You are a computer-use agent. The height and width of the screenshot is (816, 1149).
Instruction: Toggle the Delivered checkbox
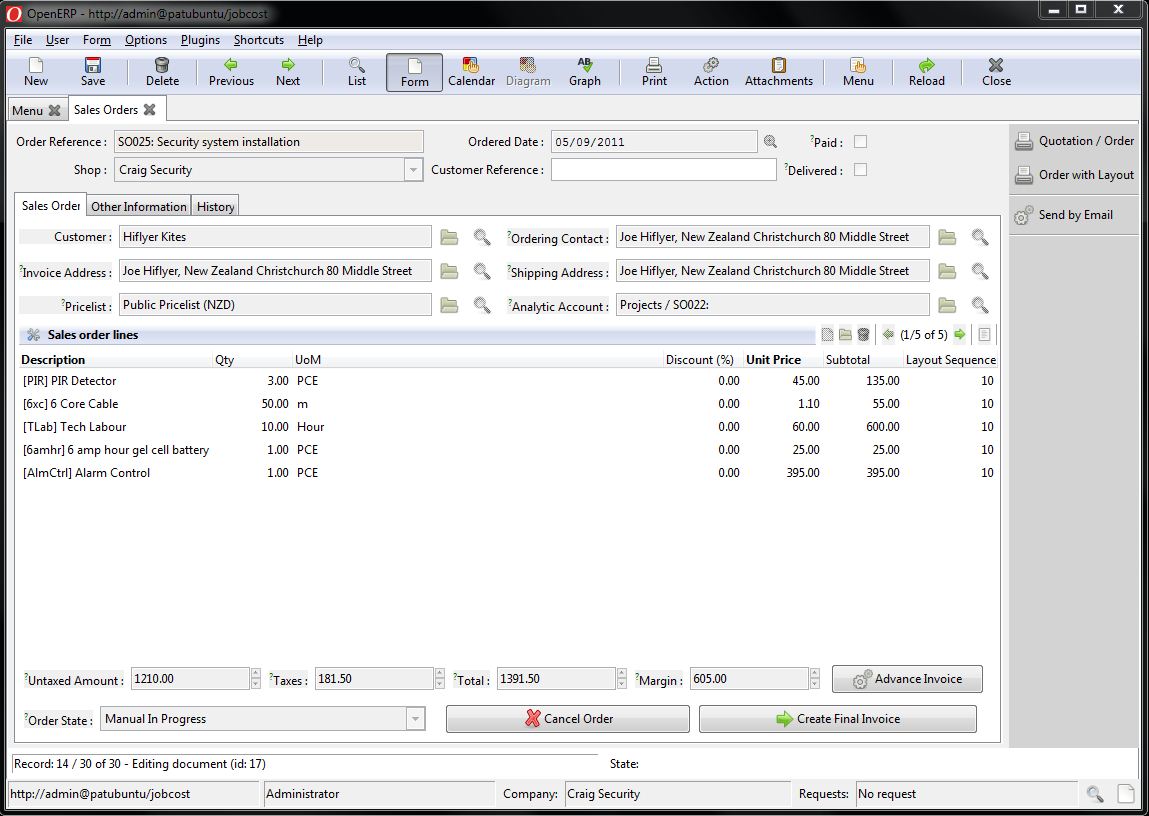point(860,170)
